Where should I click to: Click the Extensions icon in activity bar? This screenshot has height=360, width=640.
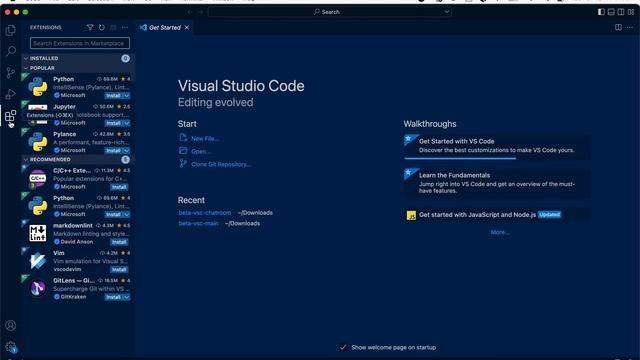tap(11, 116)
